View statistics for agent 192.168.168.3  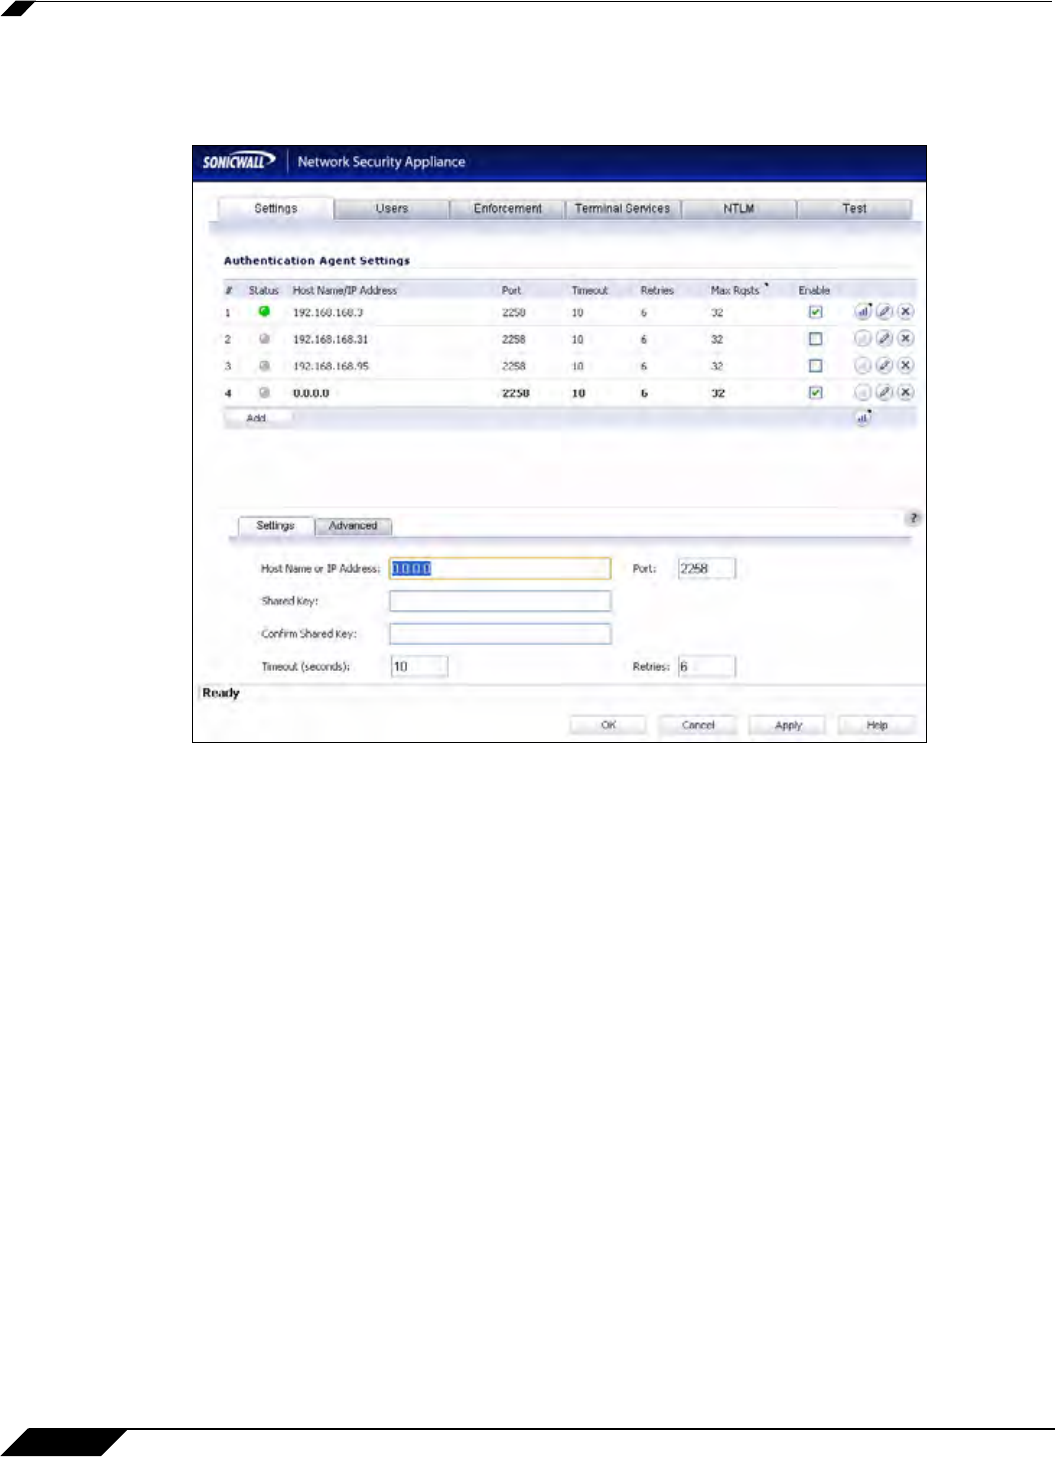tap(862, 312)
